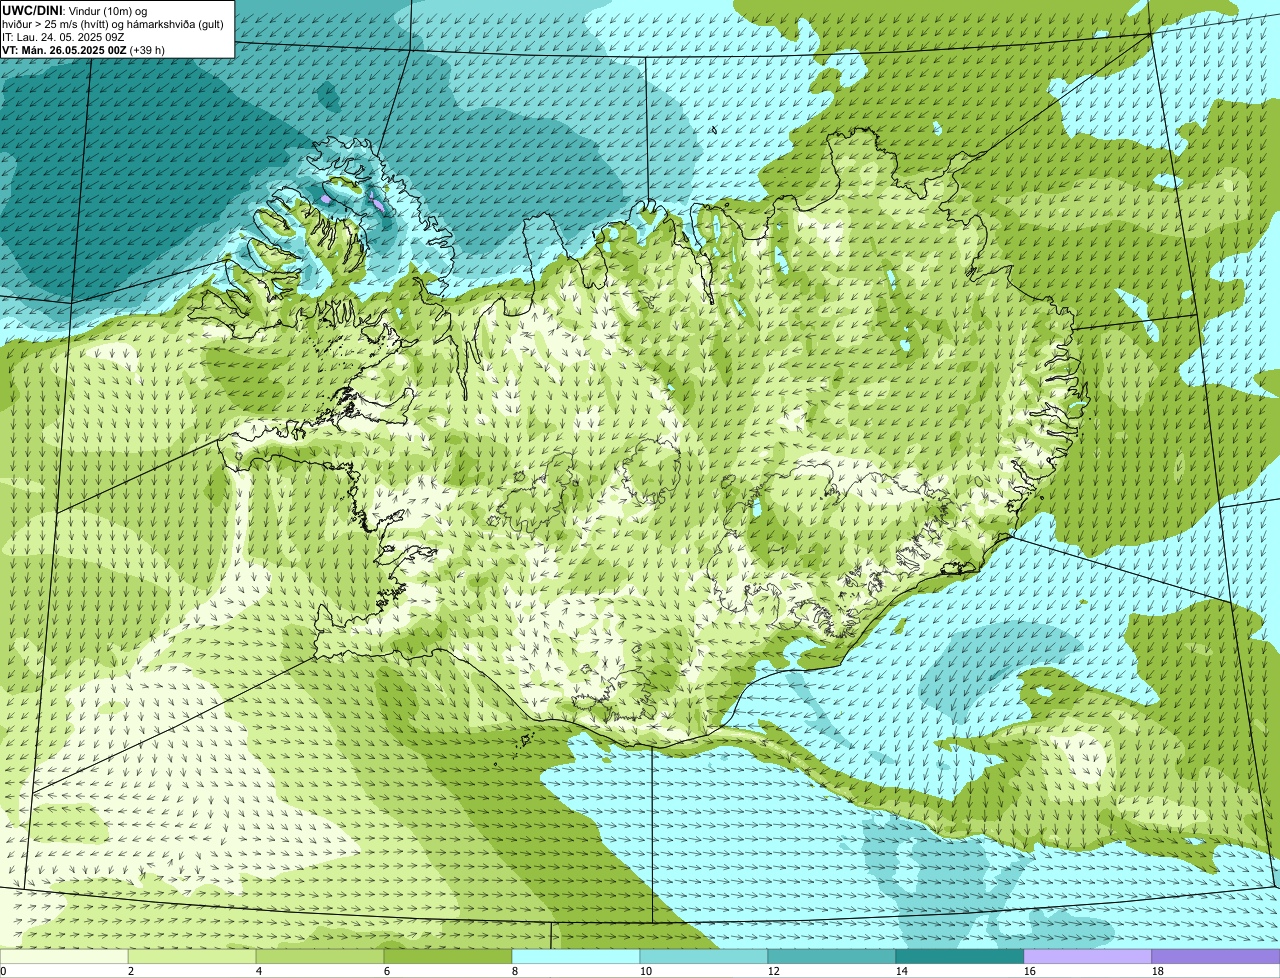Click the 8–10 m/s pale cyan legend swatch
Screen dimensions: 1280x978
[x=576, y=957]
